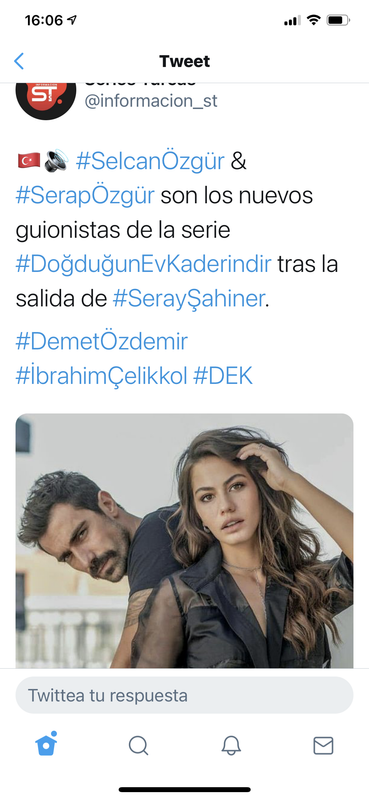This screenshot has width=369, height=800.
Task: Open hashtag #SerapÖzgür
Action: click(x=85, y=196)
